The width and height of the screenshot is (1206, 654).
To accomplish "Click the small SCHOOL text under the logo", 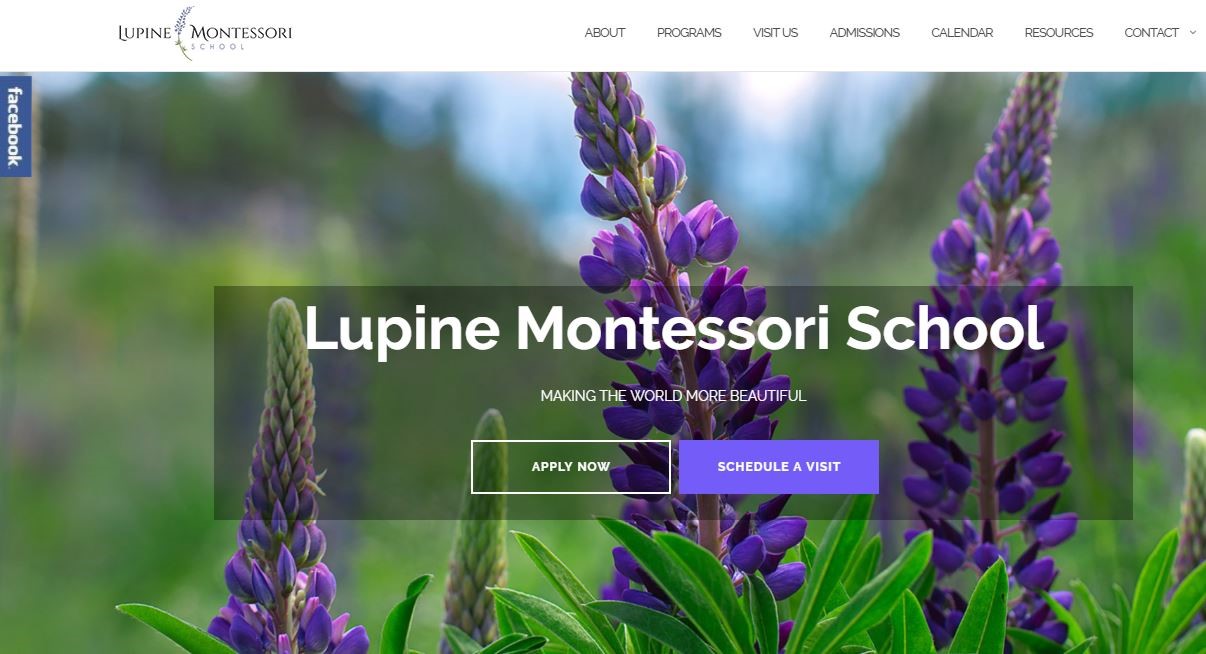I will [217, 47].
